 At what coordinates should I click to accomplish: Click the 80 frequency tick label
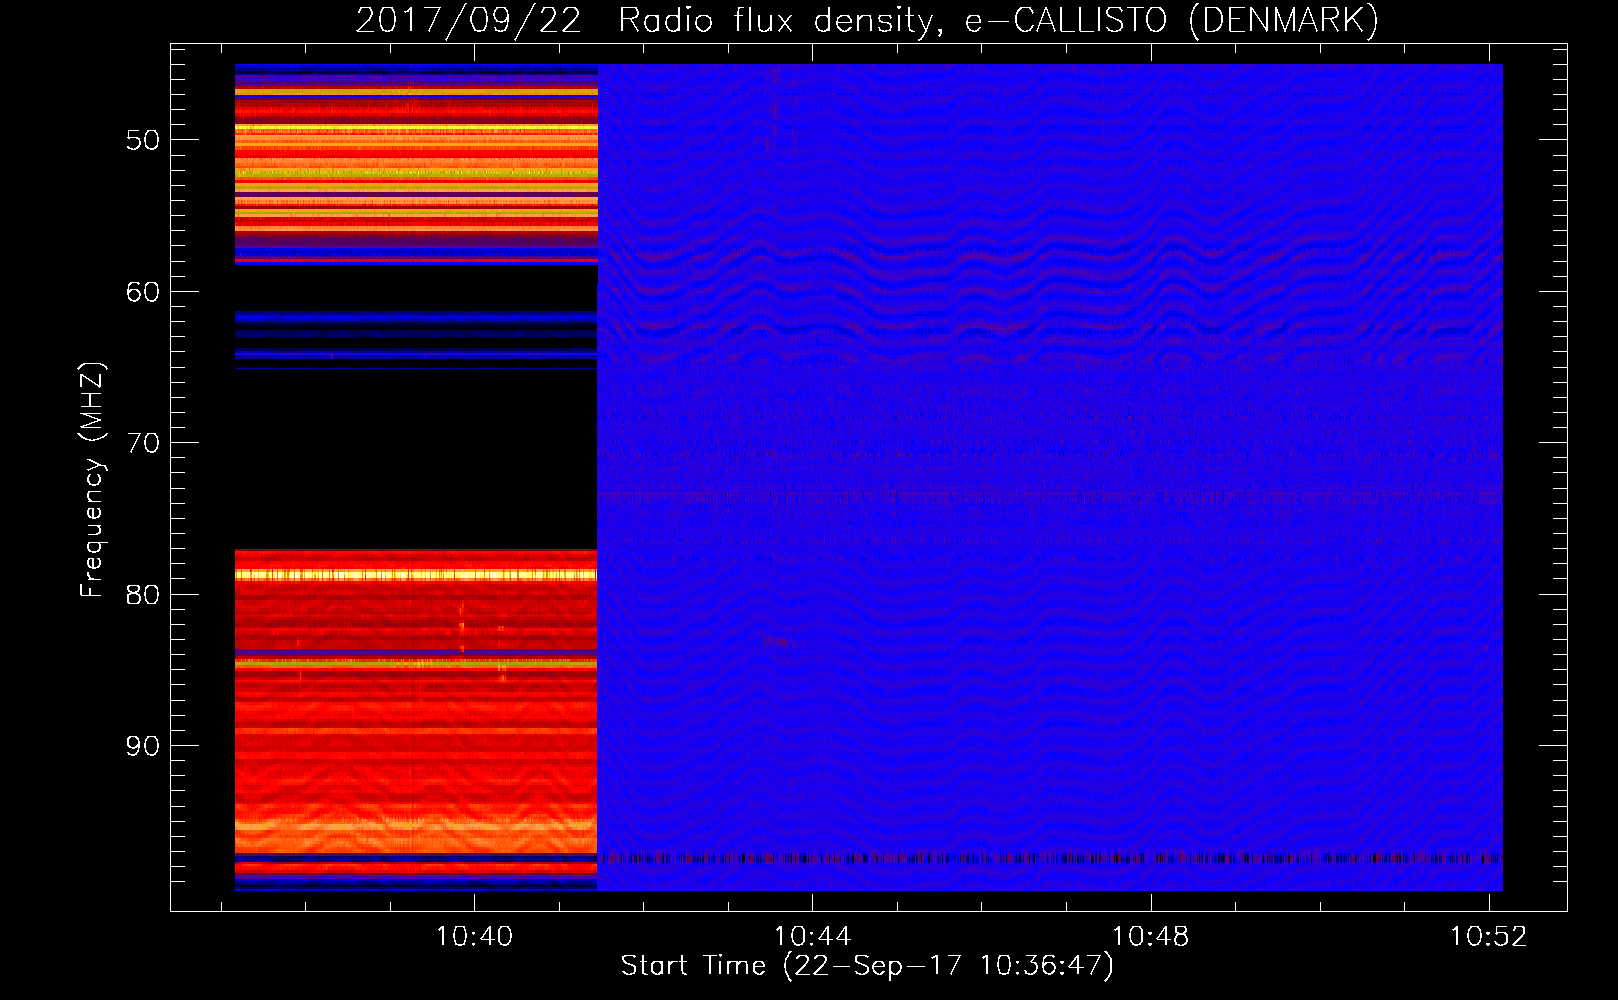click(143, 595)
